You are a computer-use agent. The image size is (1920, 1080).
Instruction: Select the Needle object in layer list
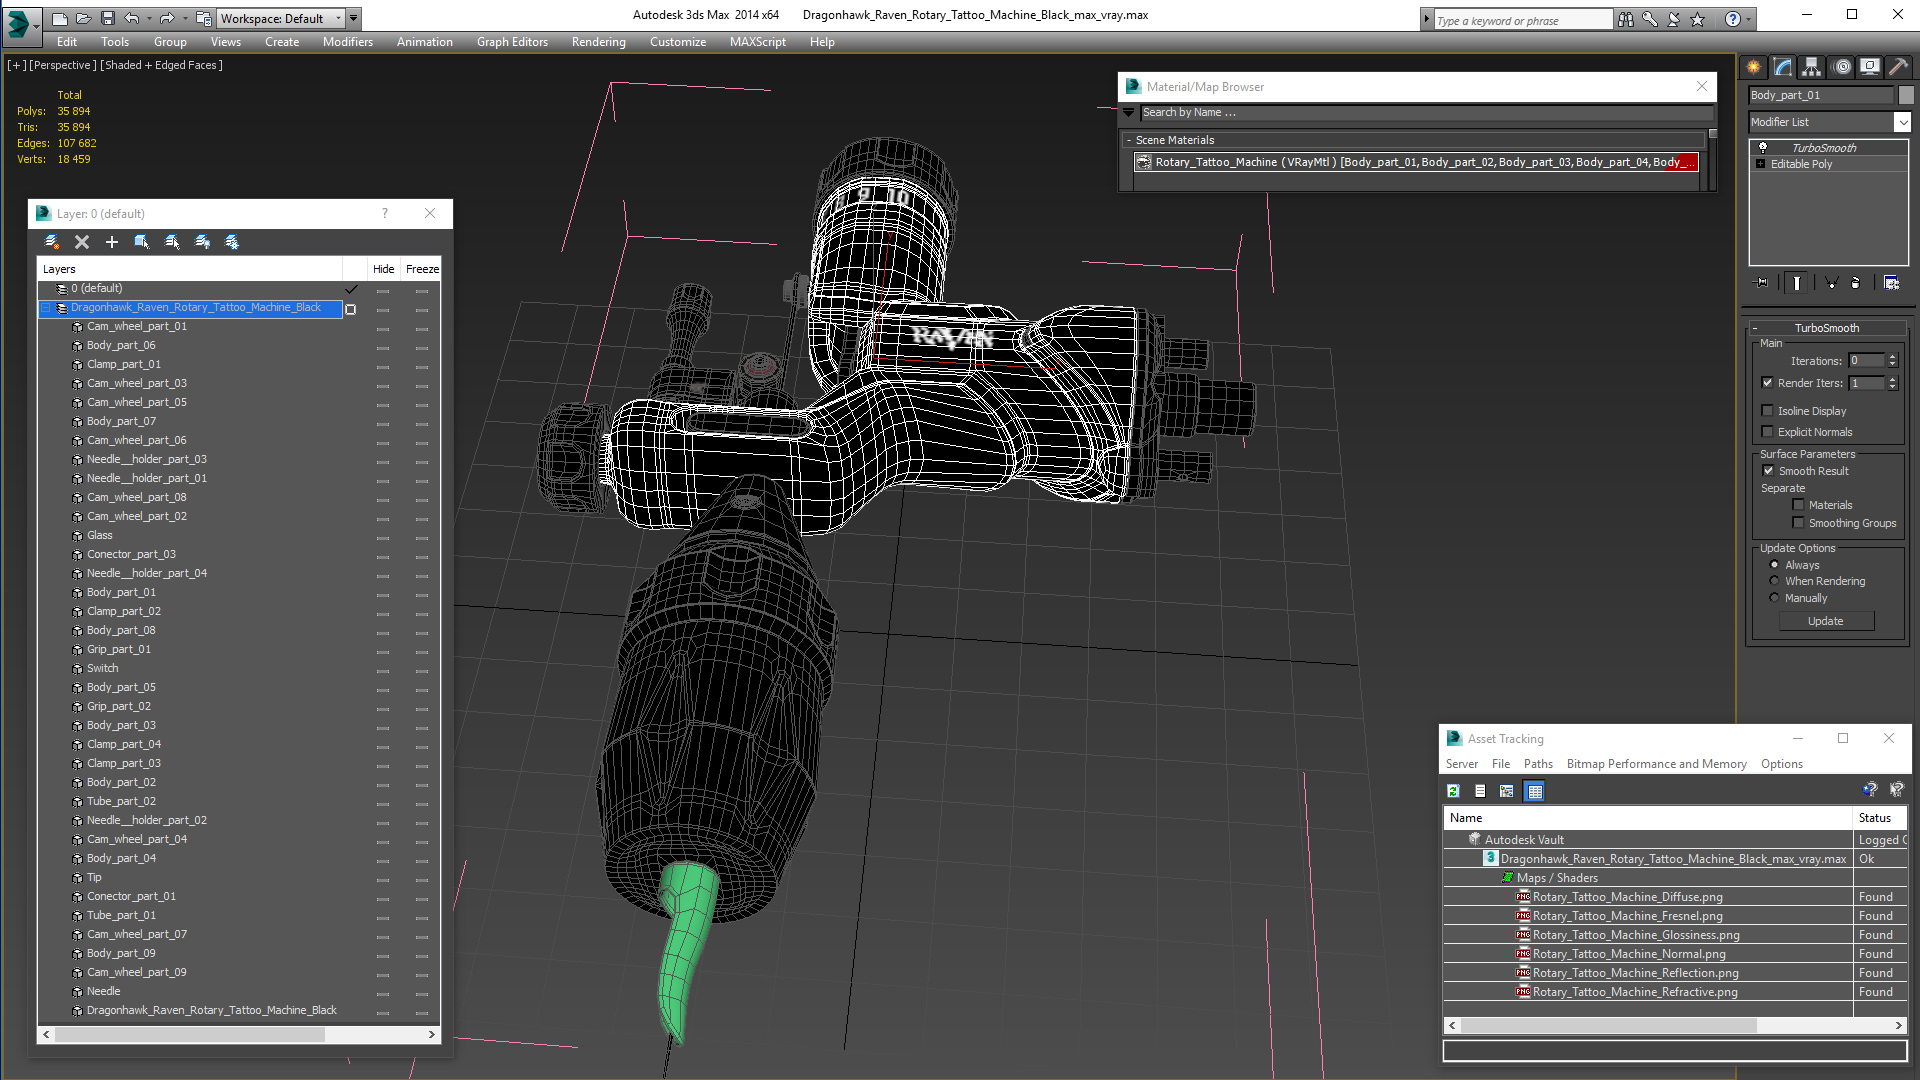[x=103, y=991]
